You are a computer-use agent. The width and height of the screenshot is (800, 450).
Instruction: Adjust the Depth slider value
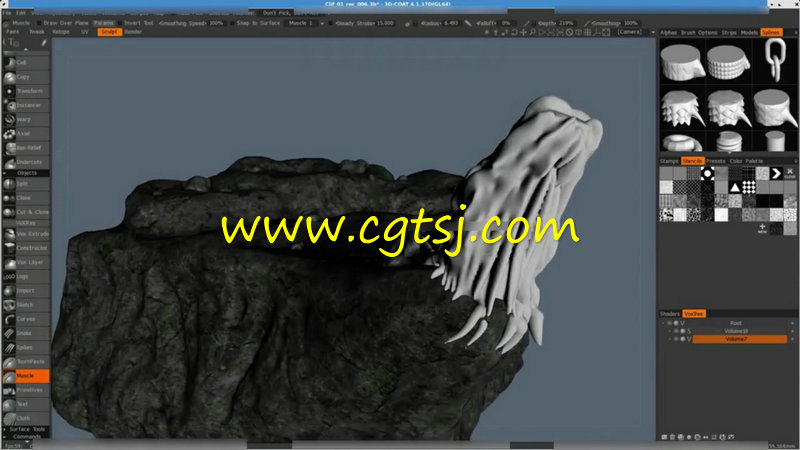click(x=556, y=23)
